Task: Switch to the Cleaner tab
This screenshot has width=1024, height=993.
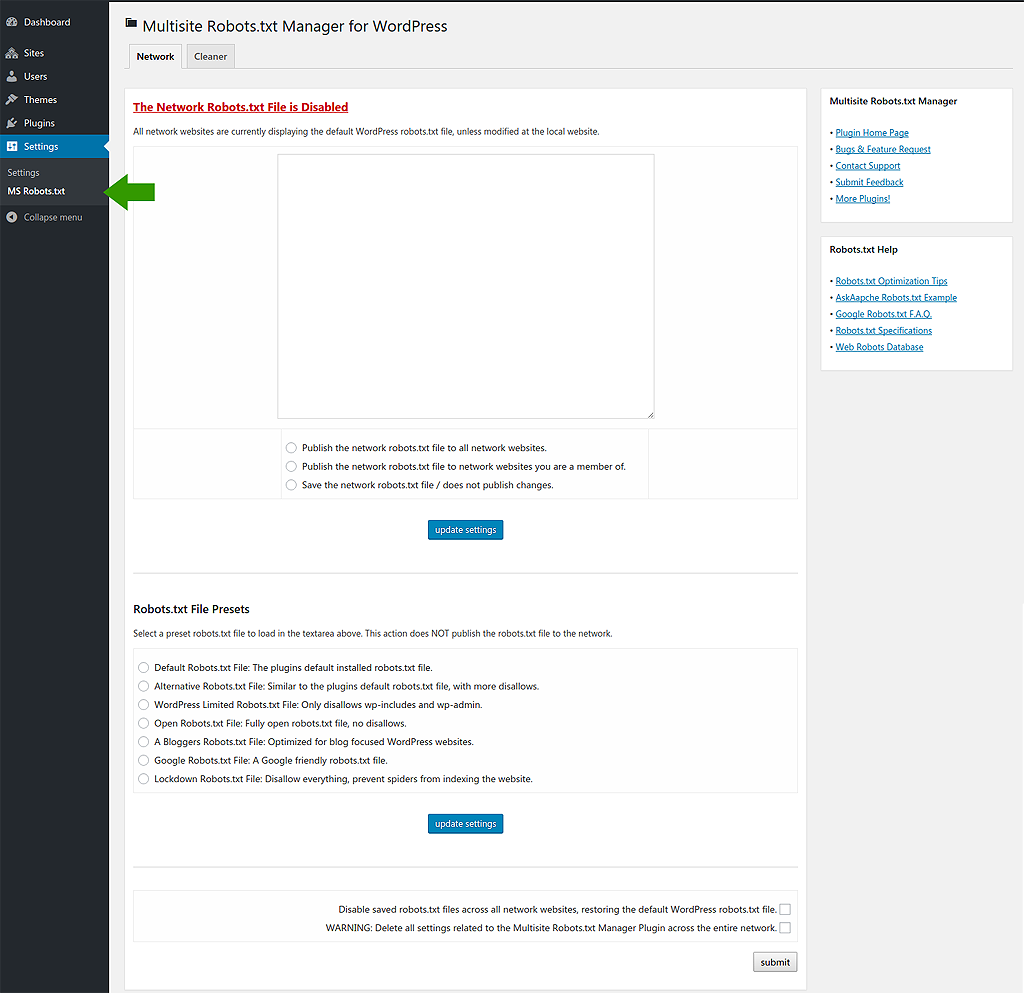Action: (x=210, y=57)
